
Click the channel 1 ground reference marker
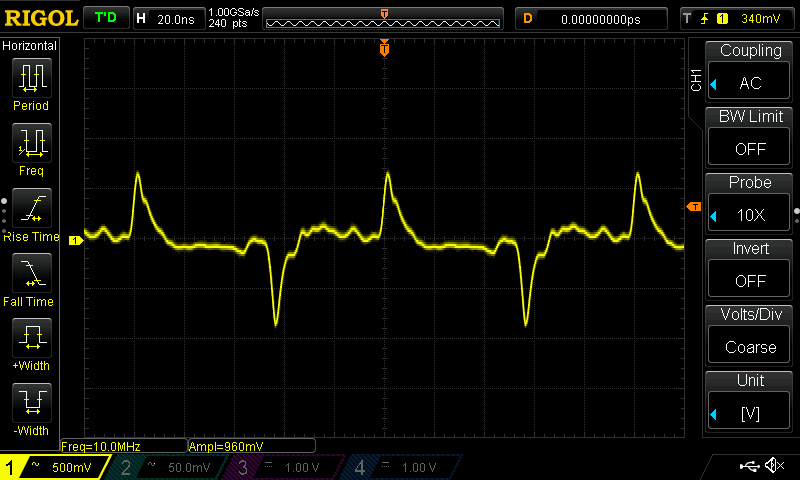point(76,240)
